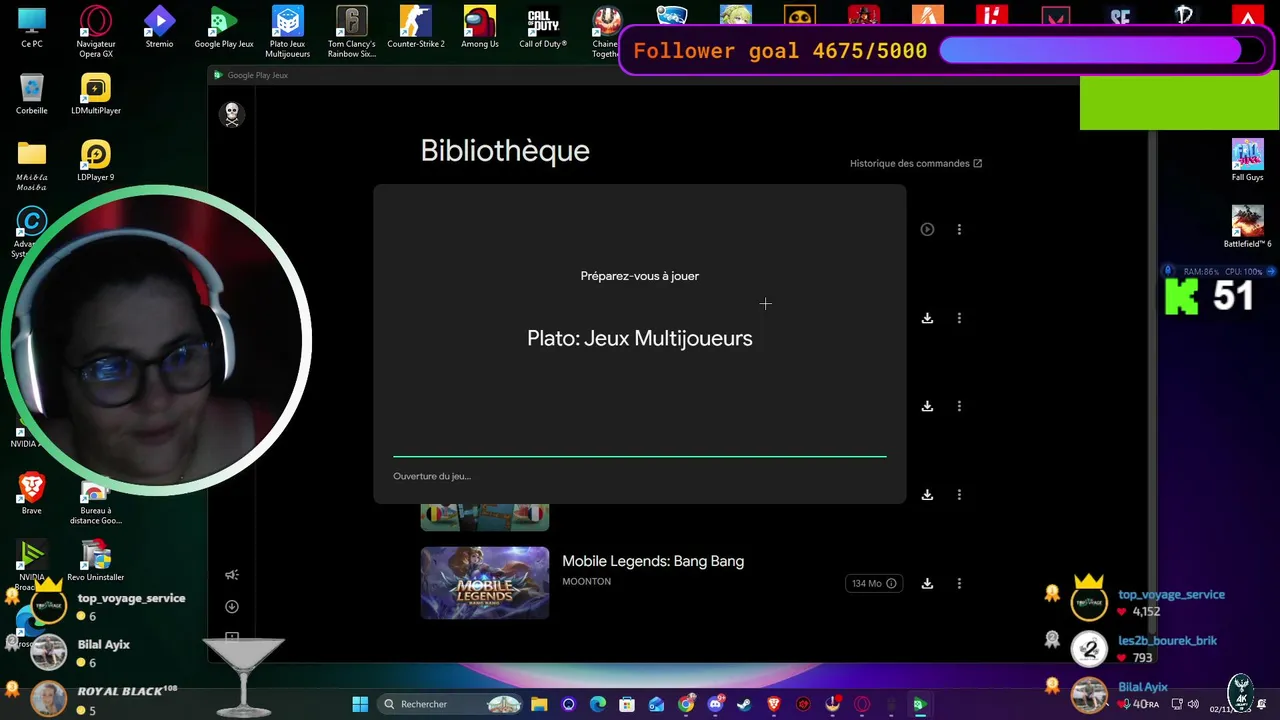Image resolution: width=1280 pixels, height=720 pixels.
Task: Open Steam from the taskbar
Action: click(744, 704)
